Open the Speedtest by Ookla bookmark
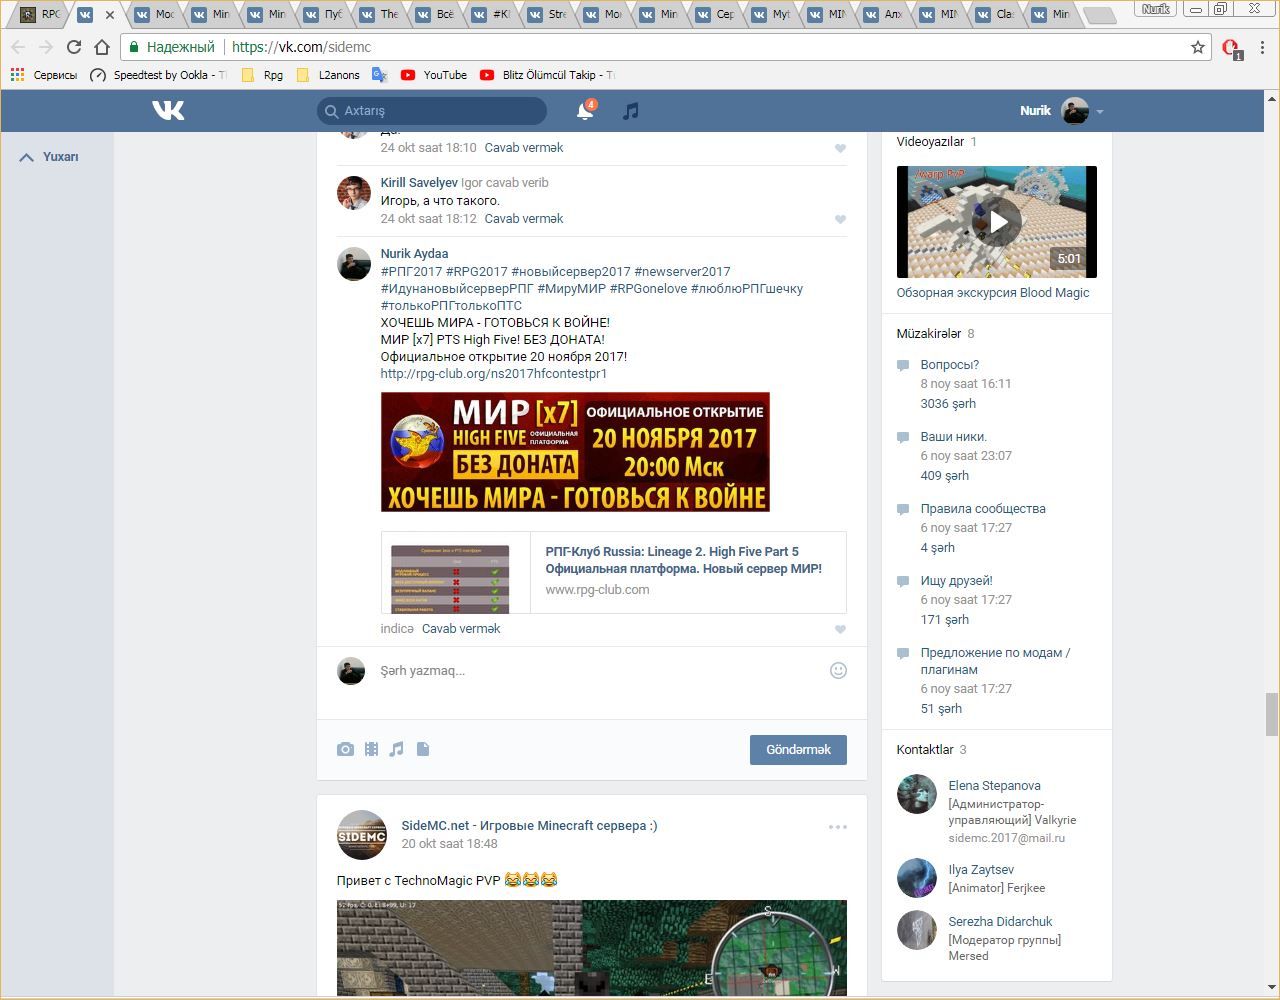1280x1000 pixels. pos(158,75)
